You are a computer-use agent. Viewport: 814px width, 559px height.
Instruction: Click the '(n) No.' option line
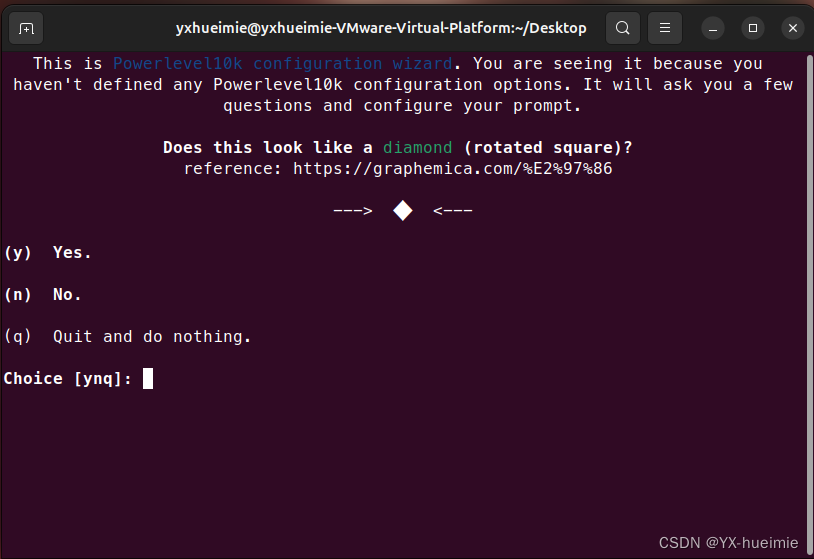point(43,295)
